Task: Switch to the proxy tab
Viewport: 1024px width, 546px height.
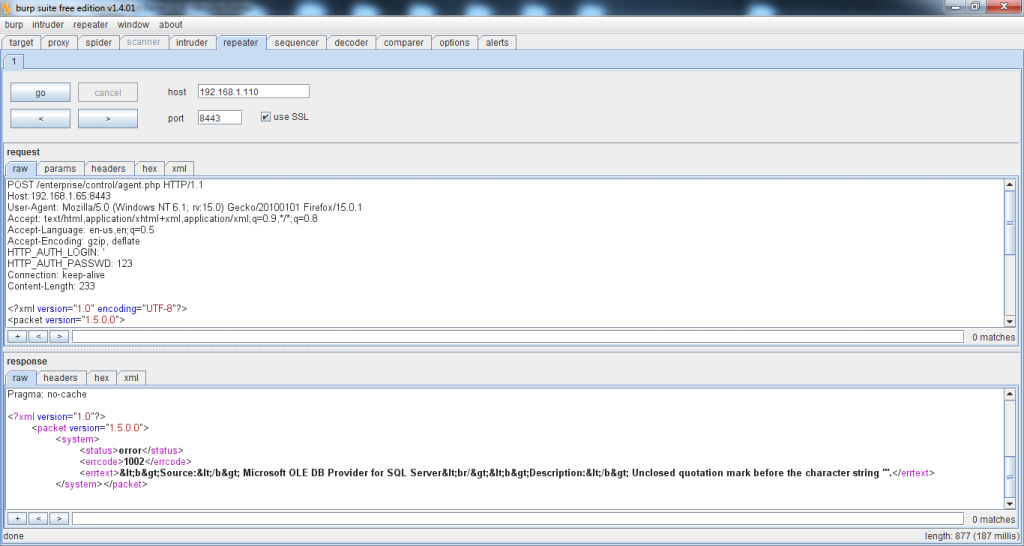Action: [x=58, y=42]
